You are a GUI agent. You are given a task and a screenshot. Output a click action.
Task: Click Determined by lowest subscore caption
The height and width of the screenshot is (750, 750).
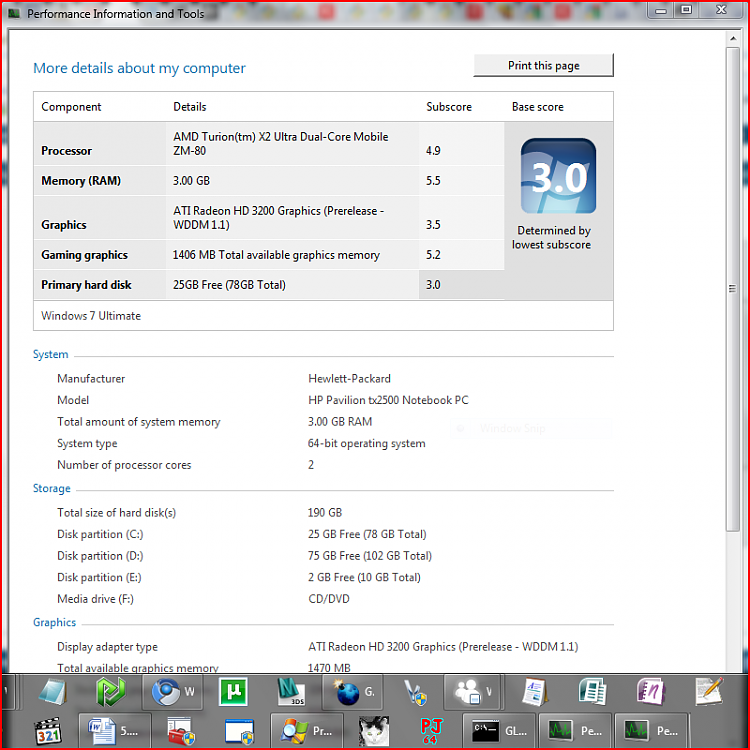click(x=551, y=238)
